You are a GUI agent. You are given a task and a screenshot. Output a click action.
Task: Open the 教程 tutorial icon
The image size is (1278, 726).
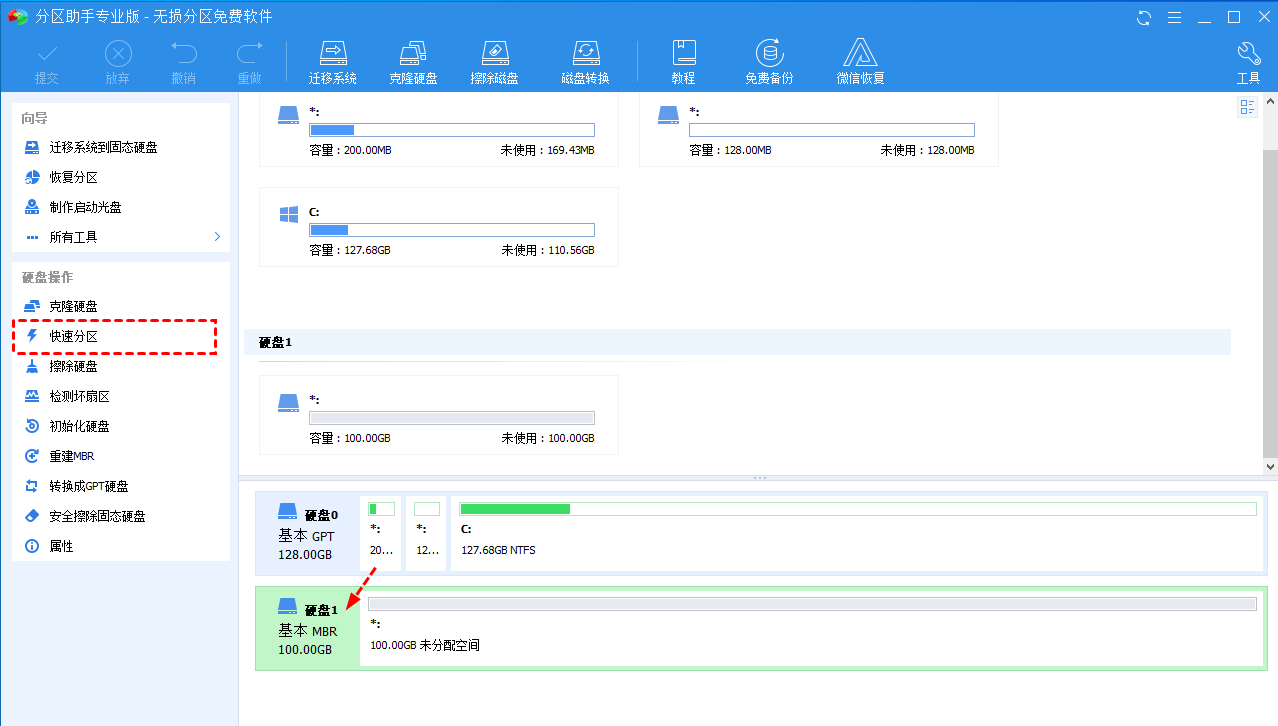point(683,59)
